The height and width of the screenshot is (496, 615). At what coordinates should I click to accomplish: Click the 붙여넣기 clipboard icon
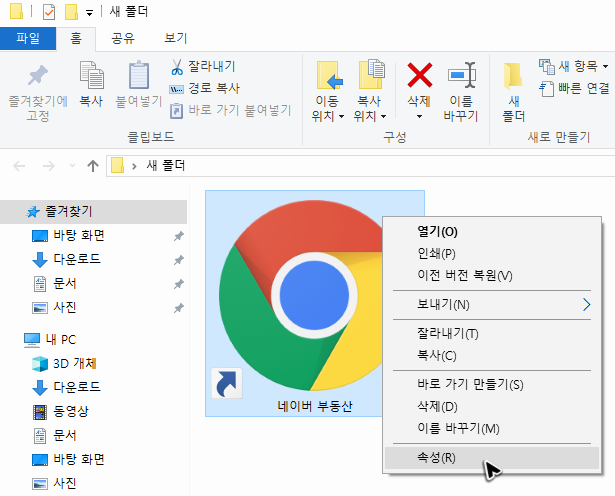coord(139,74)
